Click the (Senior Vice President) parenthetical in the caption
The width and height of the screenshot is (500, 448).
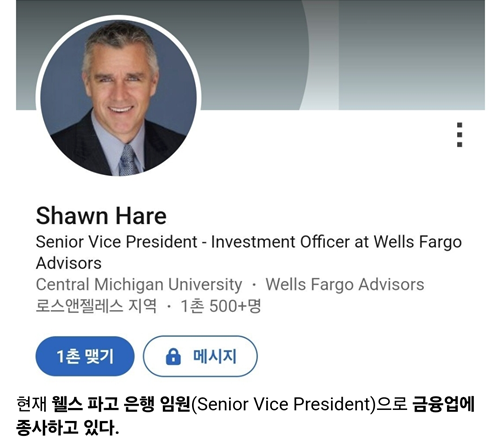pos(283,404)
